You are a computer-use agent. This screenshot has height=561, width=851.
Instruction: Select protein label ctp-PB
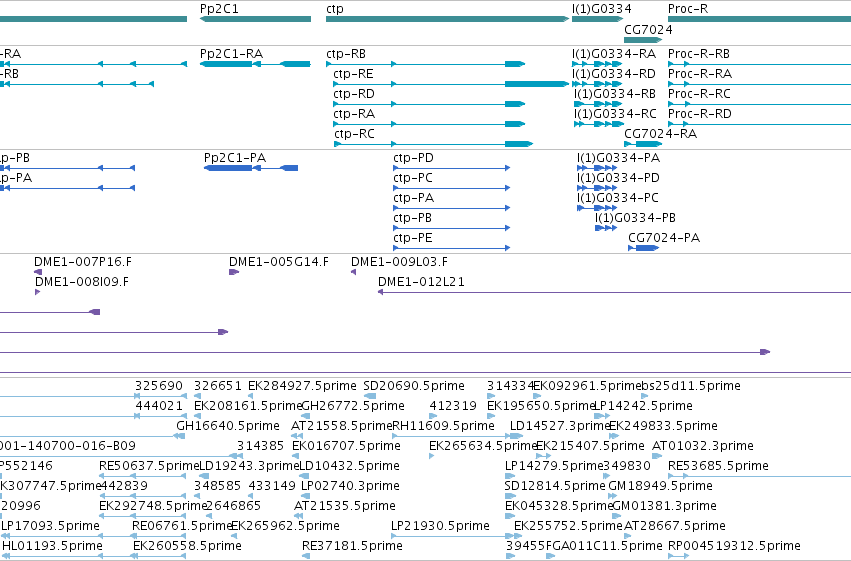coord(412,218)
